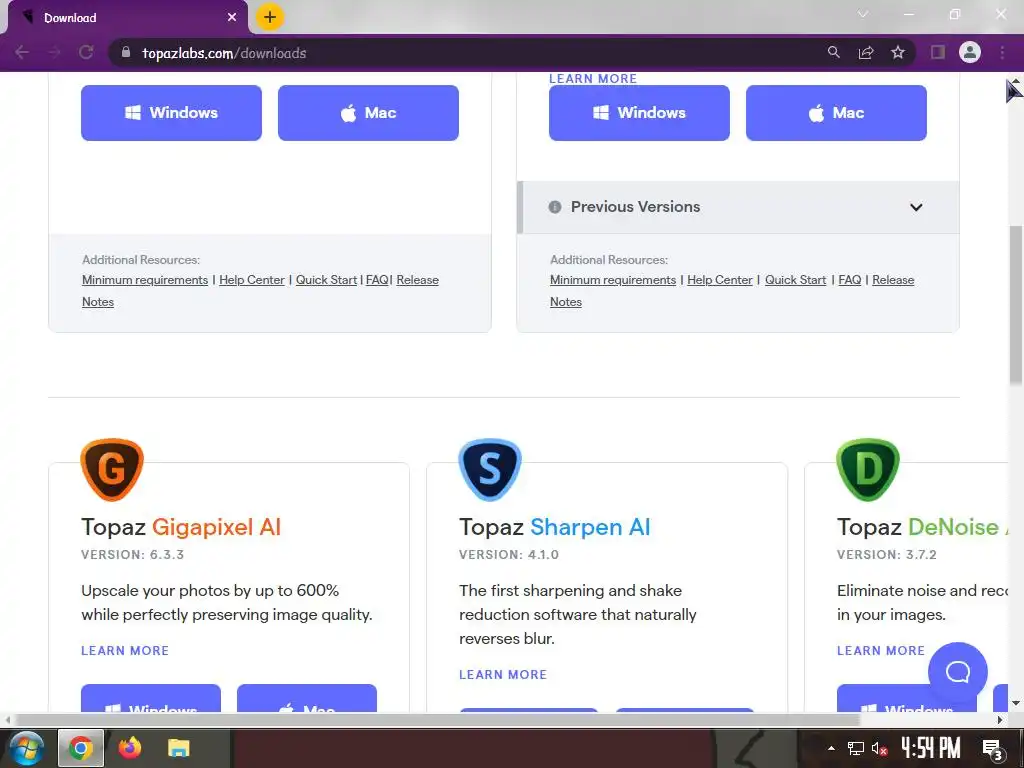
Task: Launch Firefox from the taskbar
Action: (x=130, y=748)
